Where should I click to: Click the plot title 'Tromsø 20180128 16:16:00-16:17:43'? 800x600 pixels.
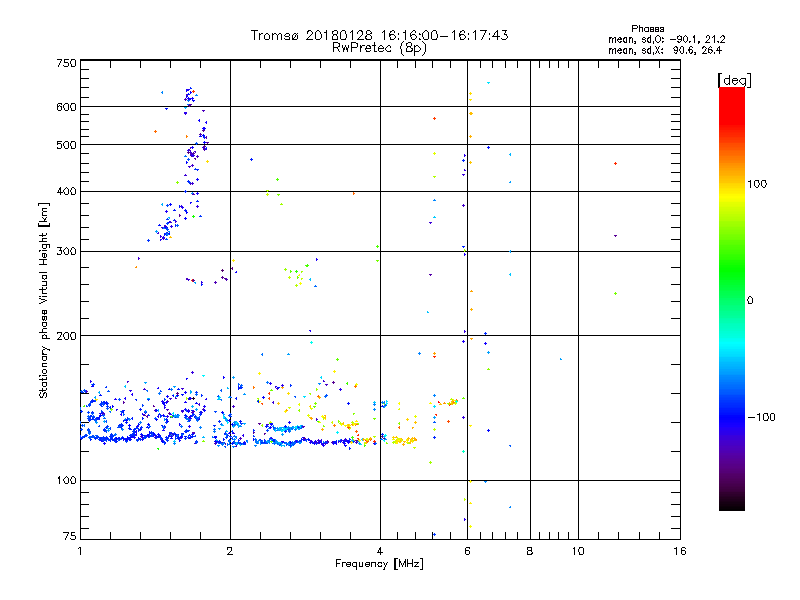[379, 35]
